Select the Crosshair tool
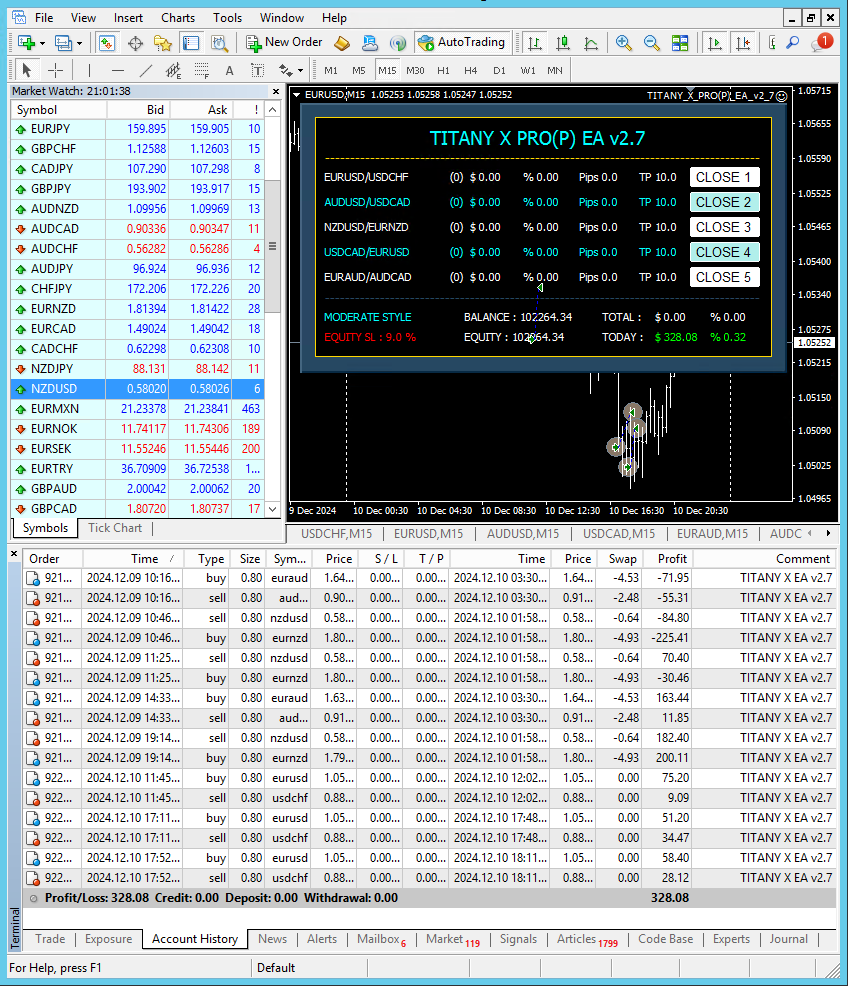Screen dimensions: 848x986 pyautogui.click(x=56, y=70)
